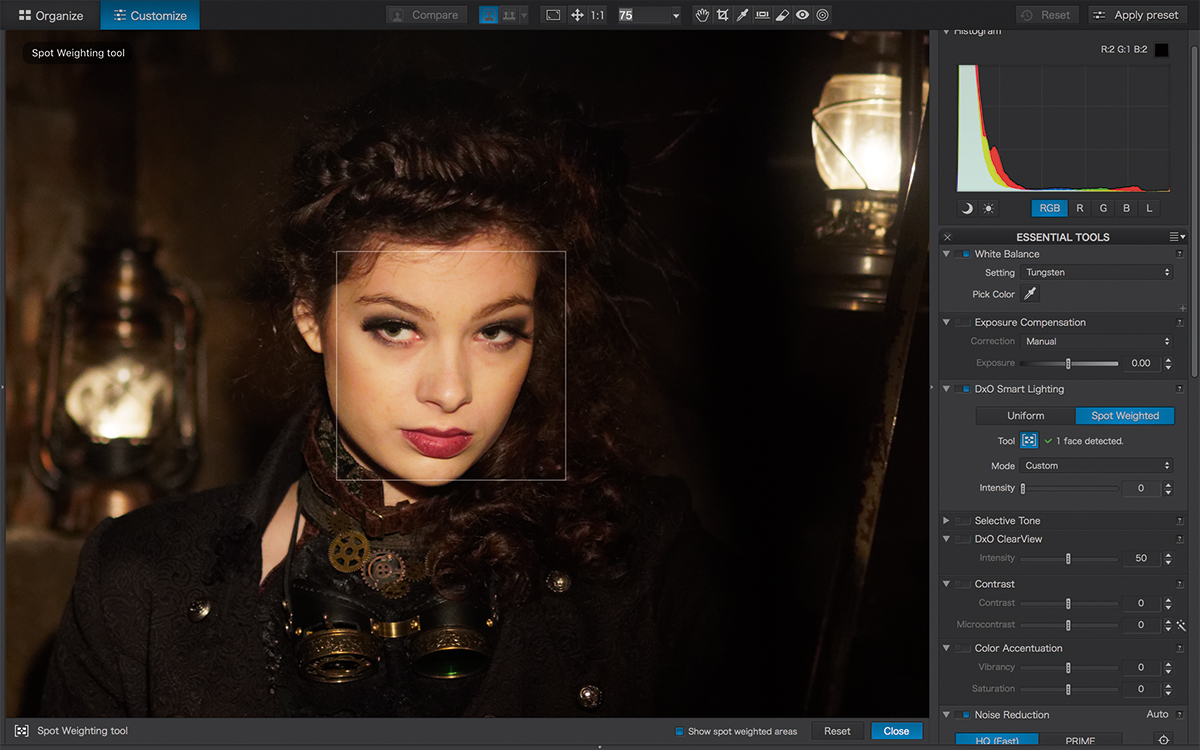Click the target icon in Noise Reduction
This screenshot has height=750, width=1200.
pyautogui.click(x=1163, y=741)
